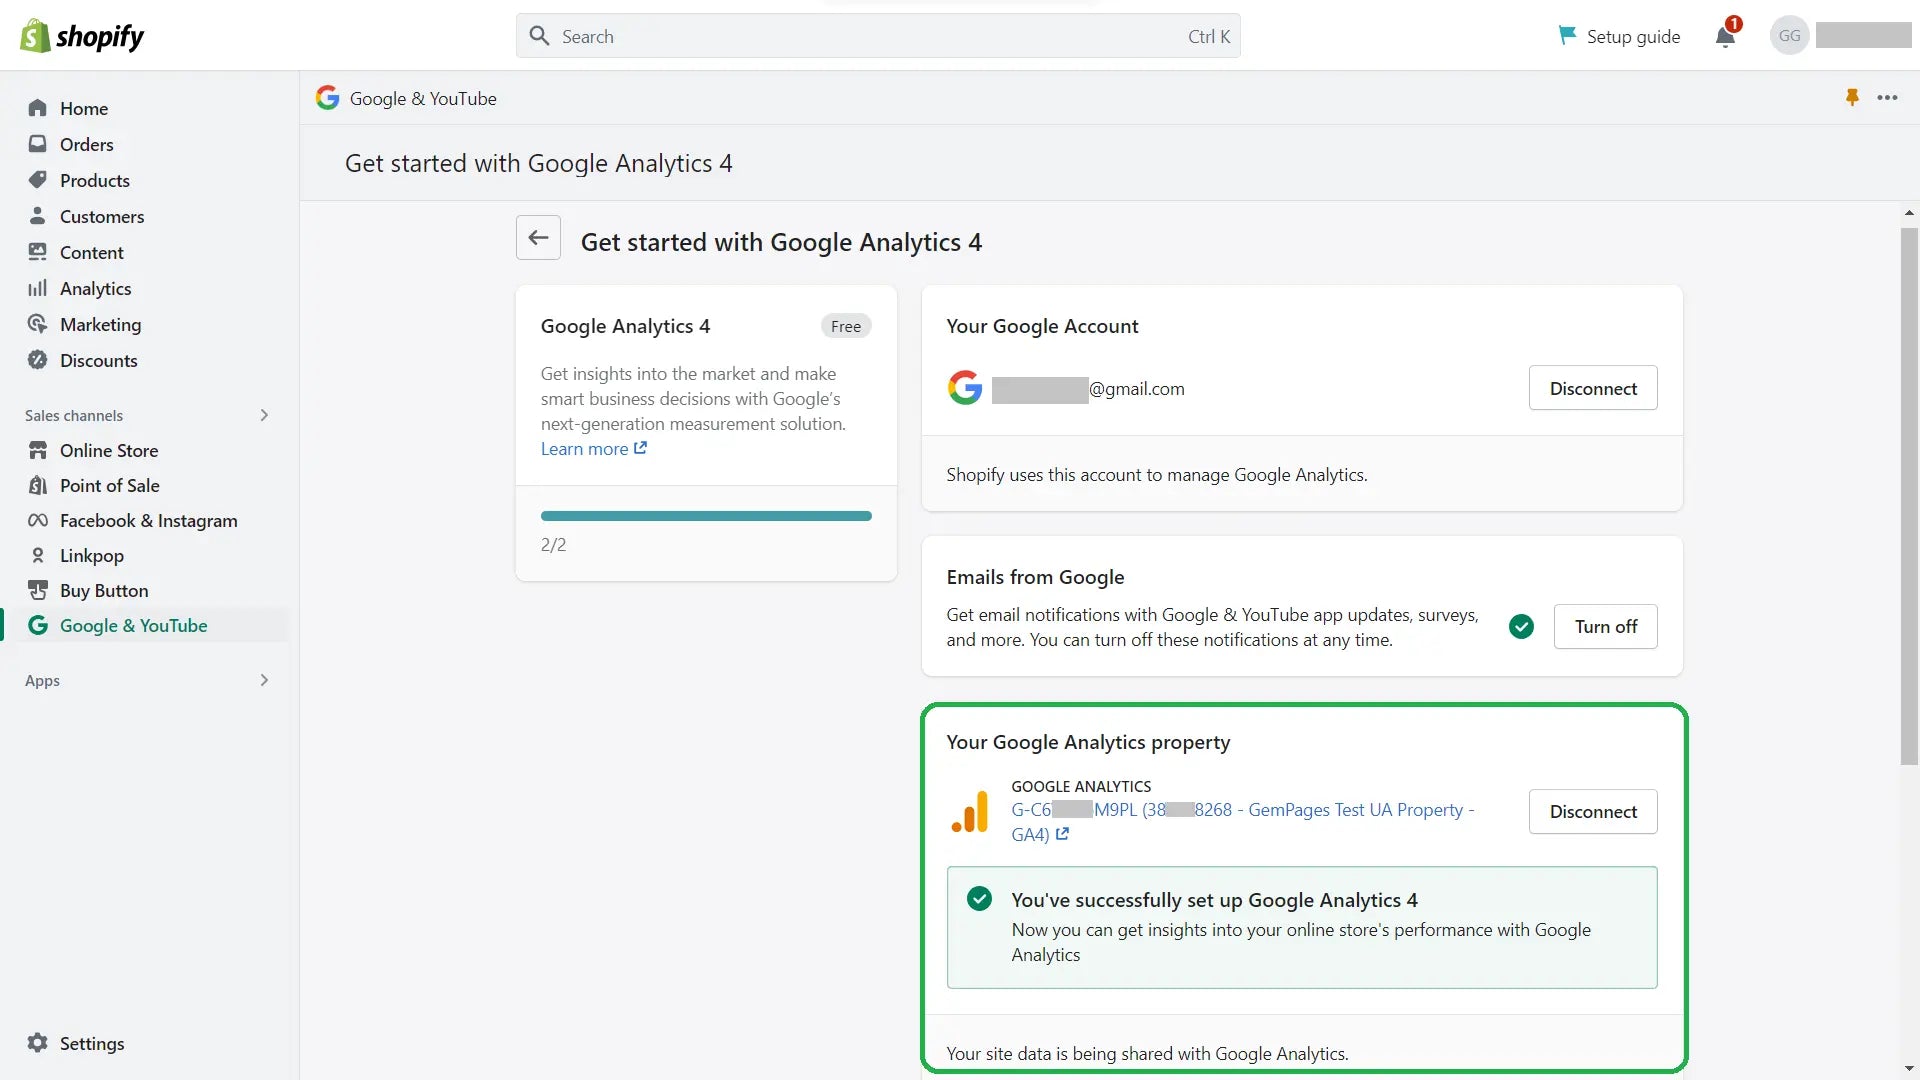The width and height of the screenshot is (1920, 1080).
Task: Open Analytics in the sidebar
Action: [95, 288]
